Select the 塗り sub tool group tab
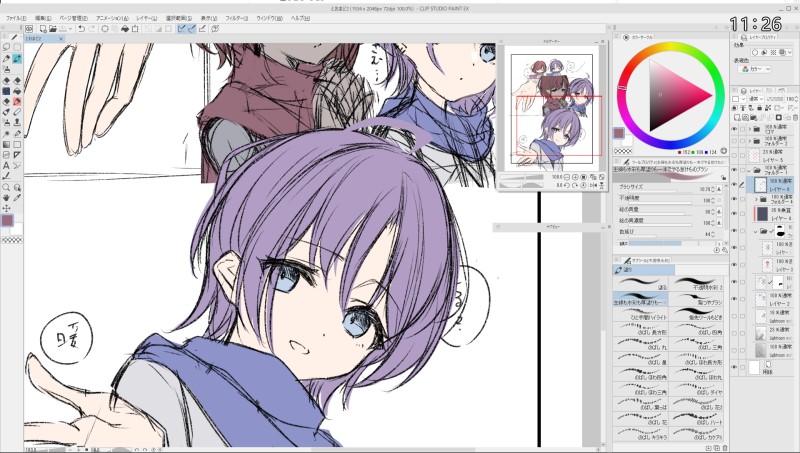Viewport: 800px width, 453px height. [x=643, y=270]
